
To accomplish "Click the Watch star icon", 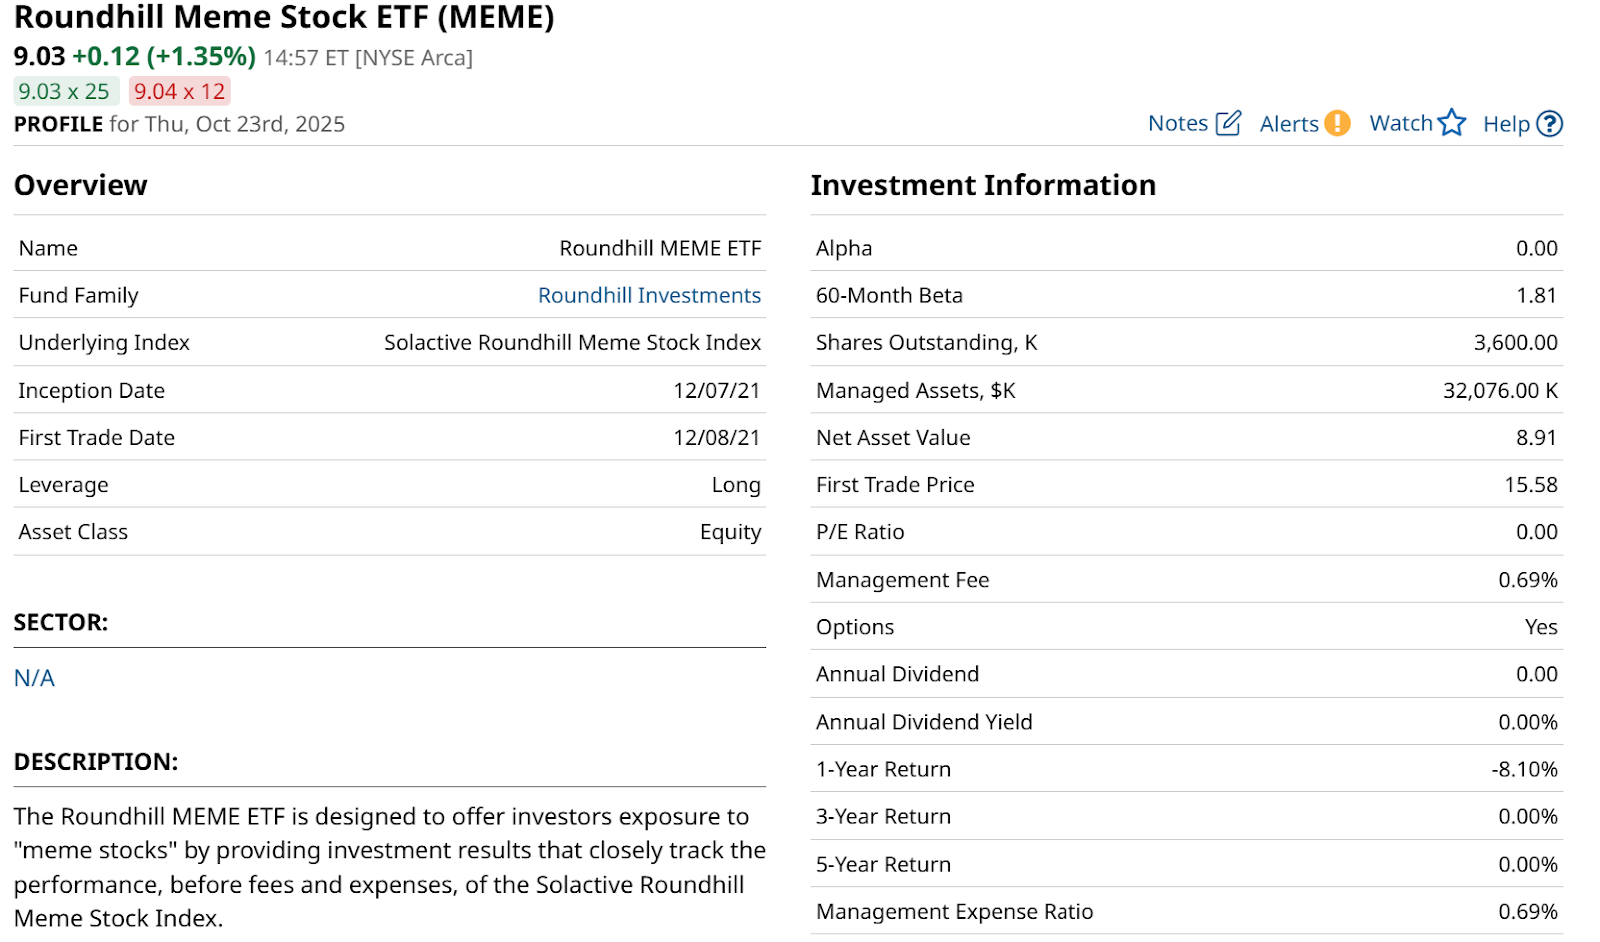I will (1452, 123).
